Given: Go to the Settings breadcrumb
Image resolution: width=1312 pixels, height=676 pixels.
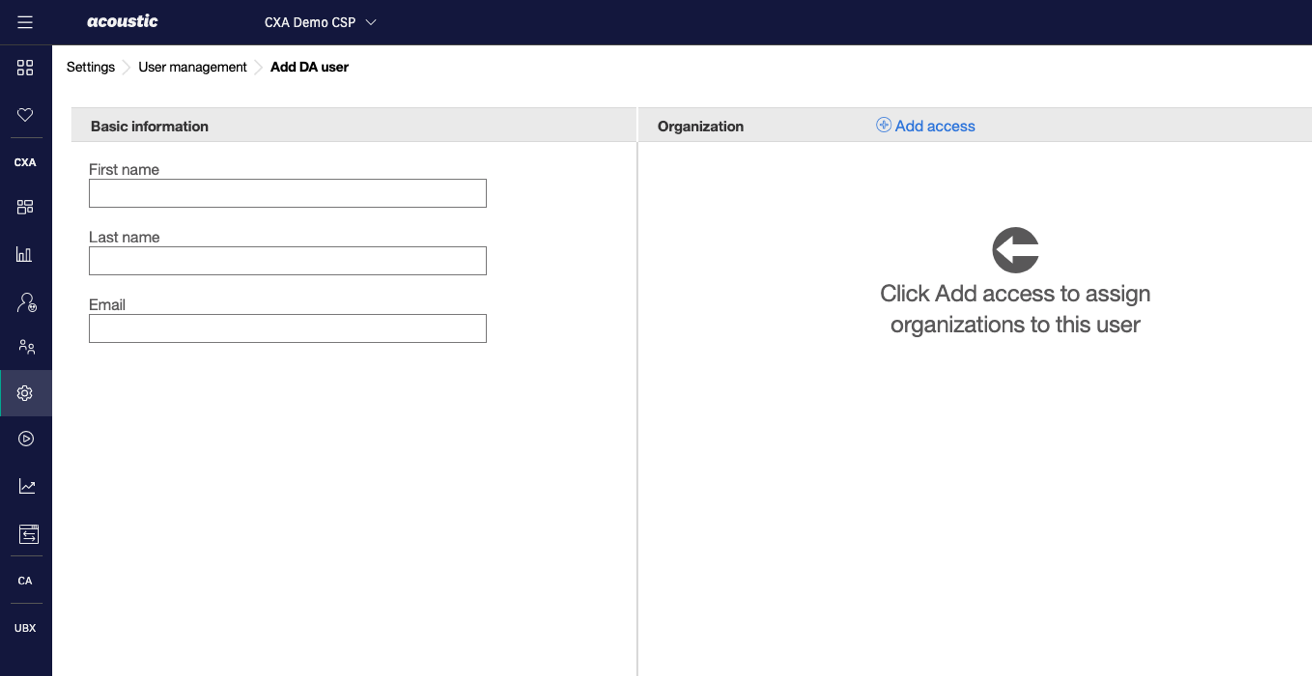Looking at the screenshot, I should point(91,67).
